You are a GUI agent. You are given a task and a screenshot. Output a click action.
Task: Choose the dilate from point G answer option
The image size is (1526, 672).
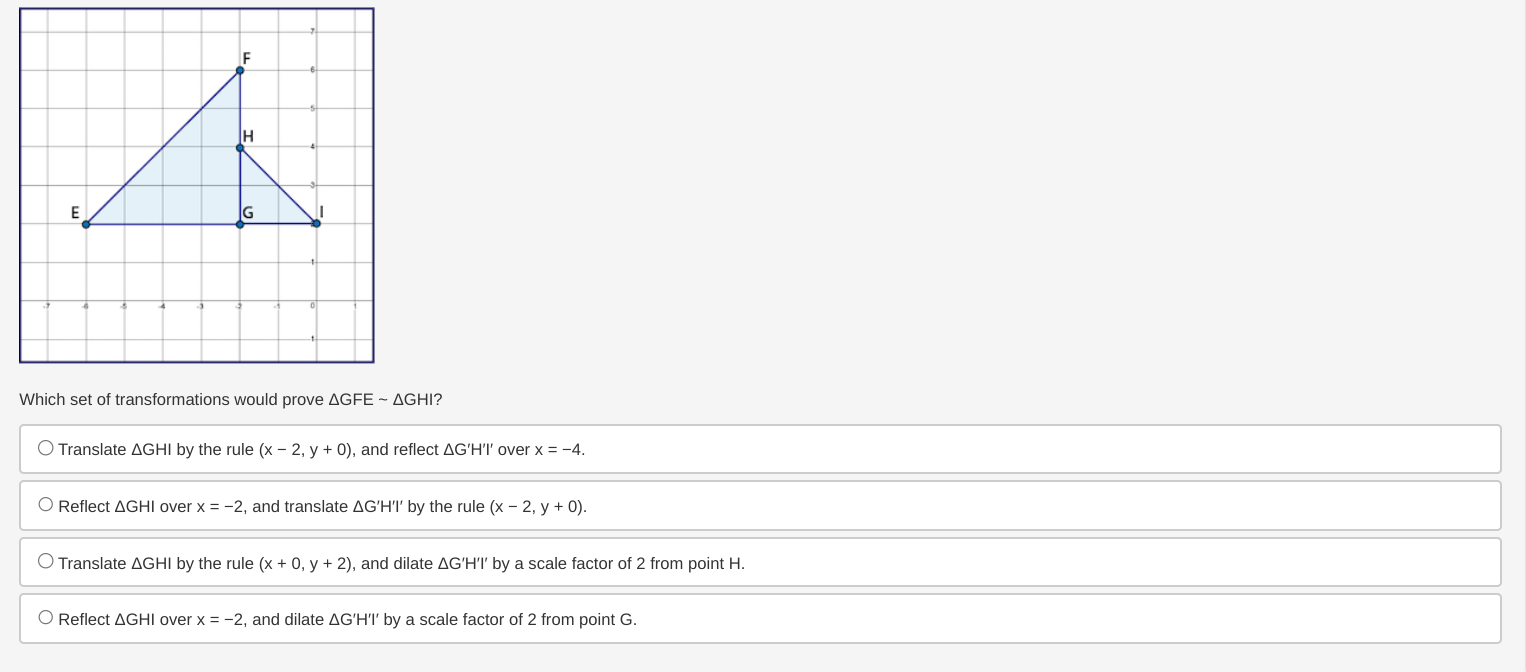[45, 617]
